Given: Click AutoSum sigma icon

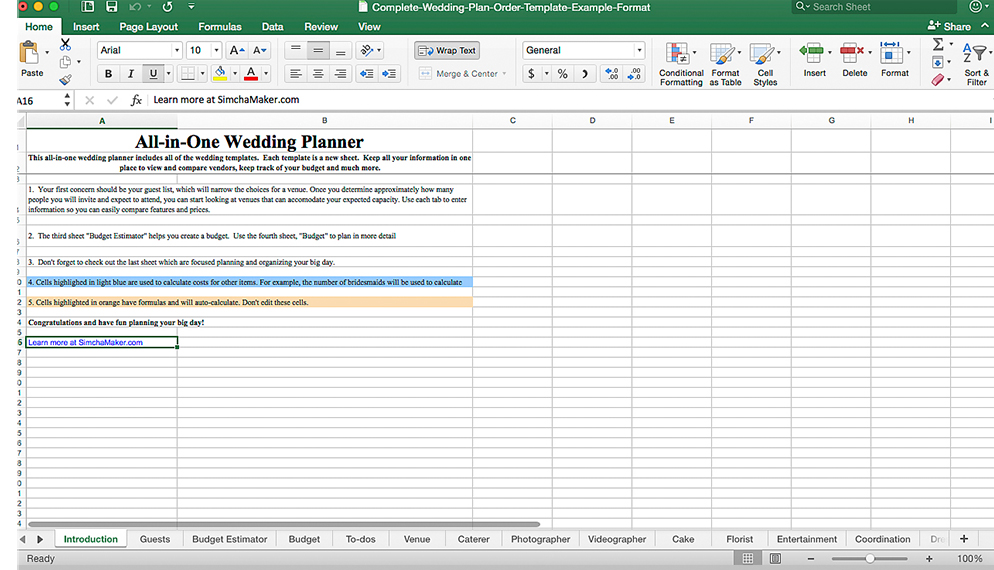Looking at the screenshot, I should (x=938, y=44).
